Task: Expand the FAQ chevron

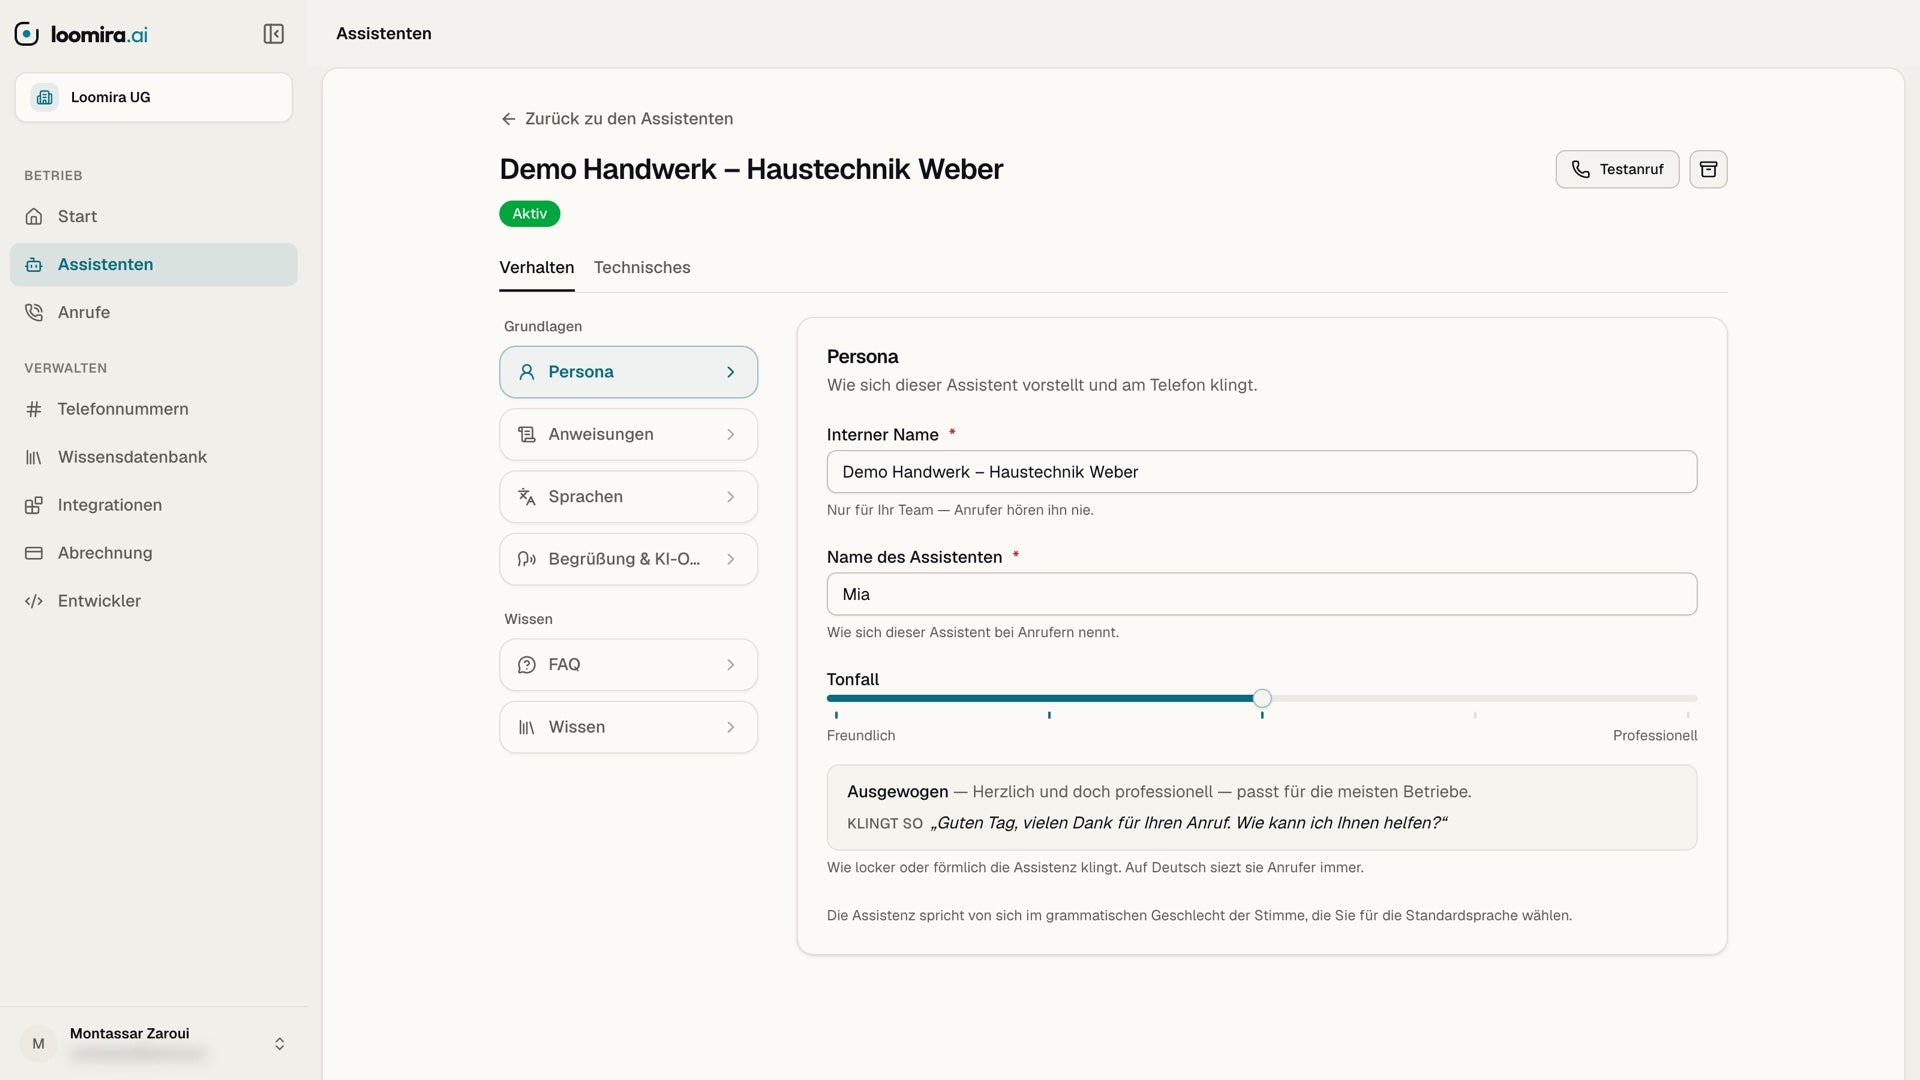Action: point(731,665)
